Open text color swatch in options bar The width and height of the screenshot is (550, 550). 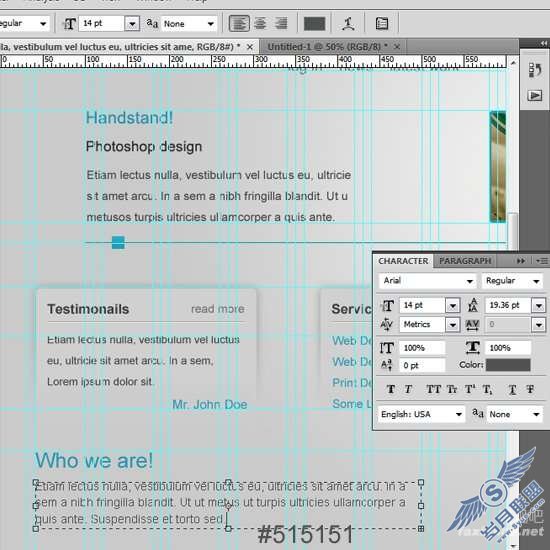tap(314, 24)
